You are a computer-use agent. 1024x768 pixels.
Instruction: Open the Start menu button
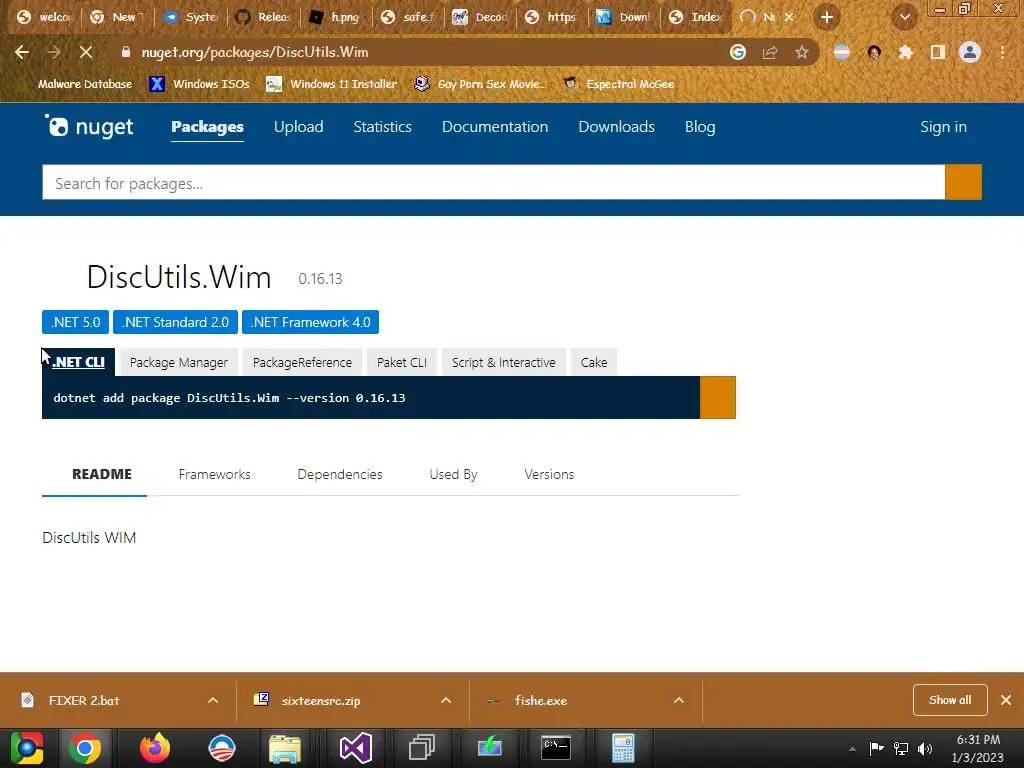point(27,748)
